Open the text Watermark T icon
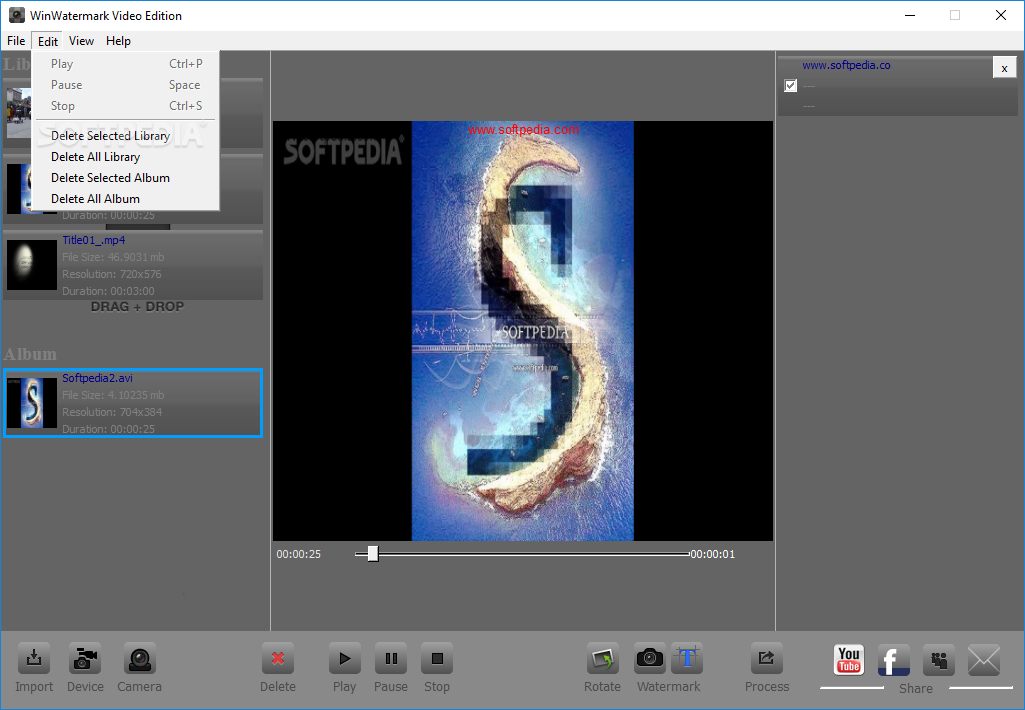This screenshot has width=1025, height=710. 686,658
